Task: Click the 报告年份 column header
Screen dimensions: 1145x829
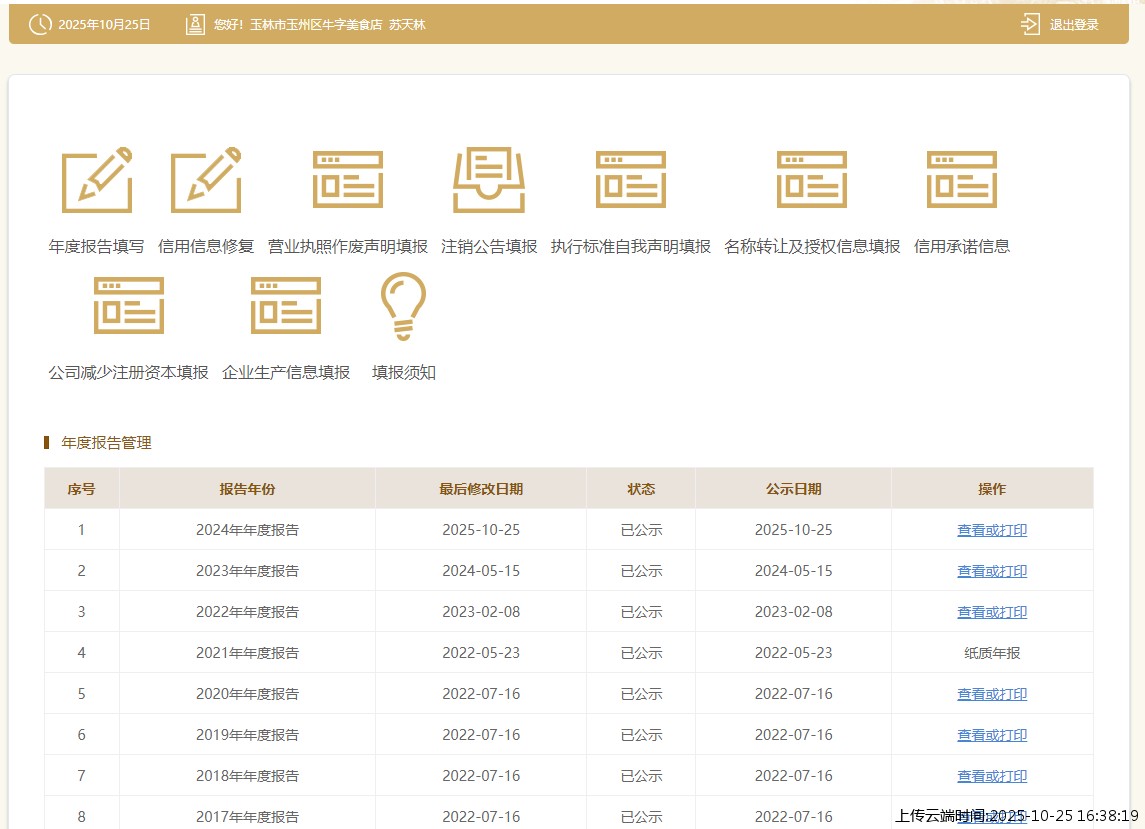Action: point(247,489)
